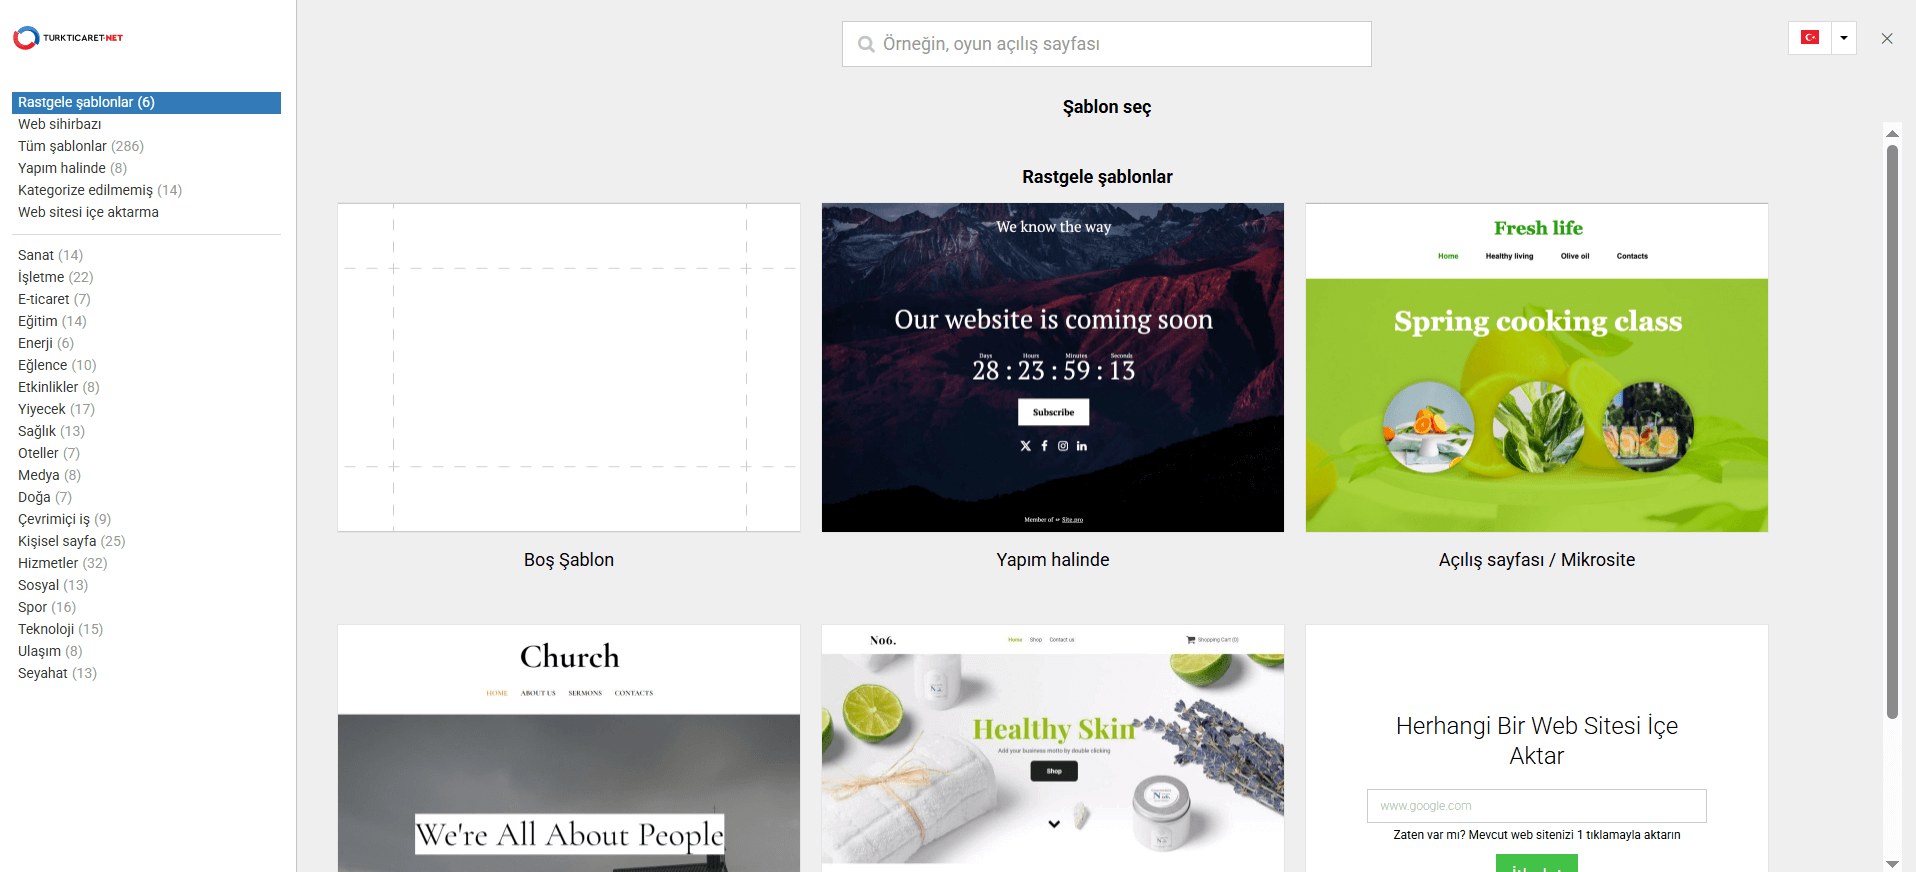Image resolution: width=1916 pixels, height=872 pixels.
Task: Show Tüm şablonlar list
Action: pyautogui.click(x=81, y=146)
